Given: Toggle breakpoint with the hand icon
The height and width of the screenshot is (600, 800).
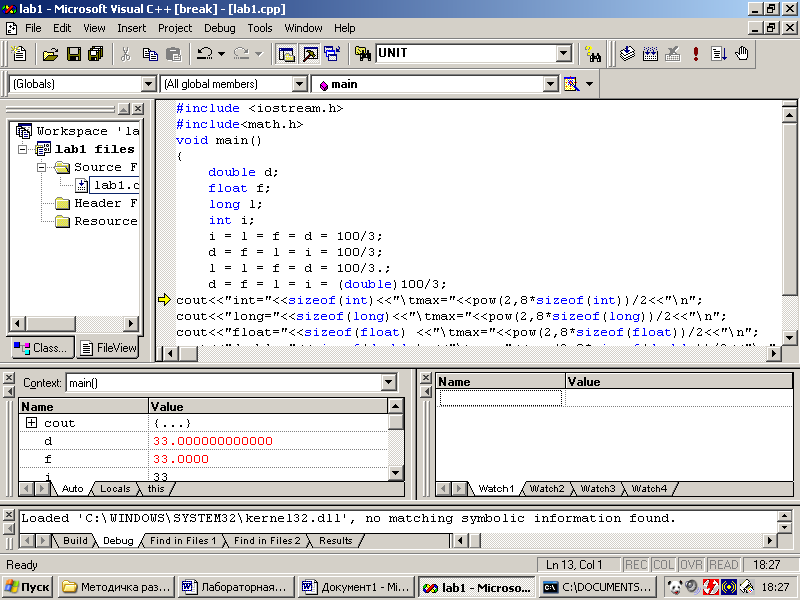Looking at the screenshot, I should pos(741,53).
